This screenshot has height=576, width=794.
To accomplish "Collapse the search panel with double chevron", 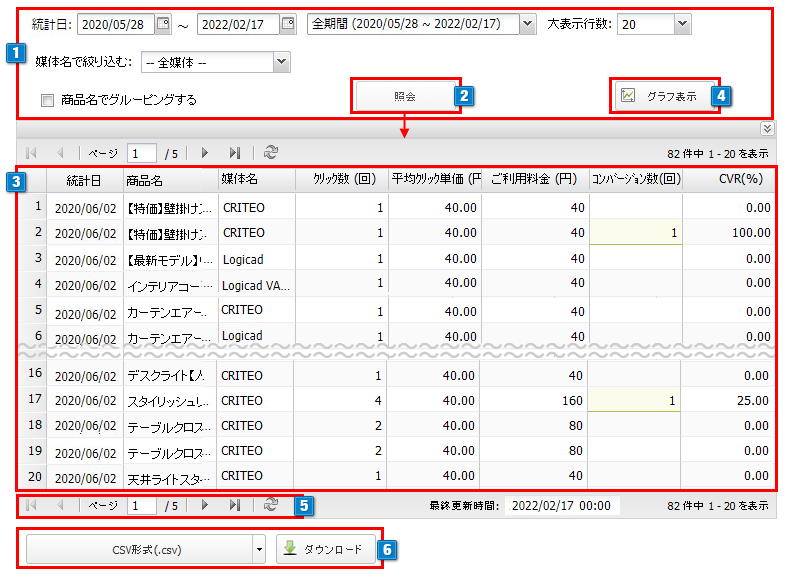I will tap(767, 128).
